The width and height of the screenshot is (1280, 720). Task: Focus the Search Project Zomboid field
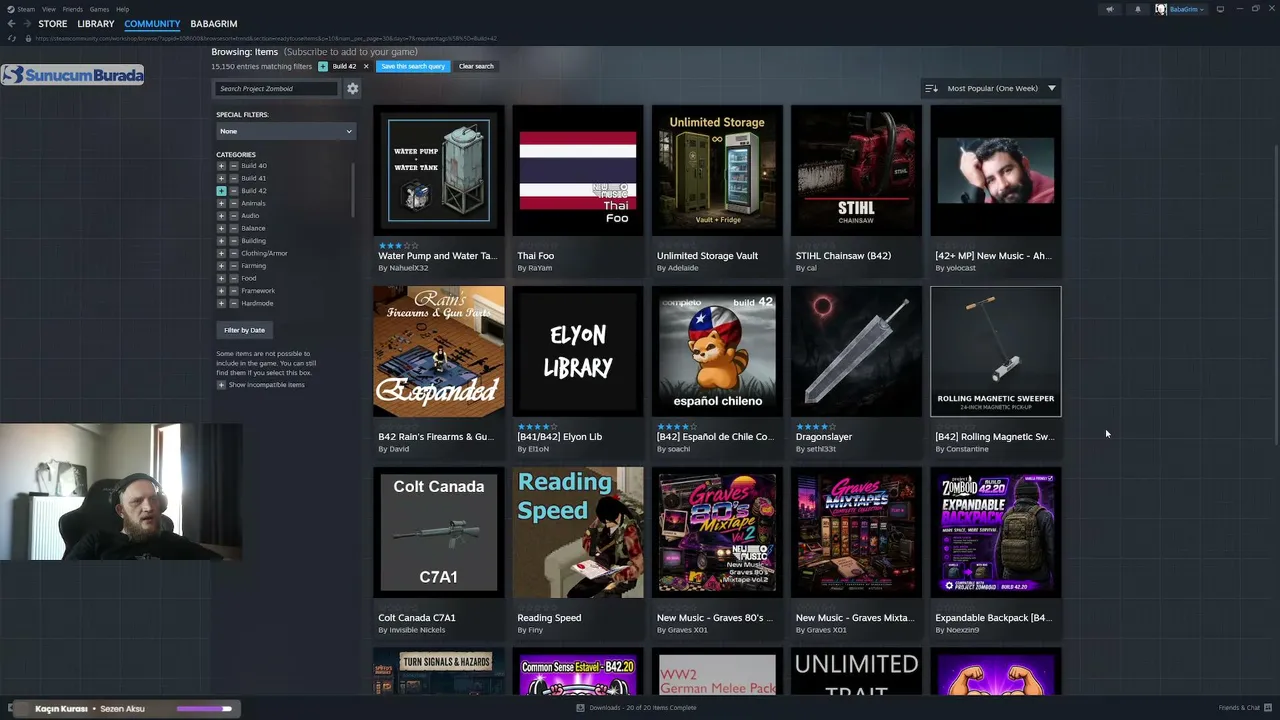pos(278,88)
